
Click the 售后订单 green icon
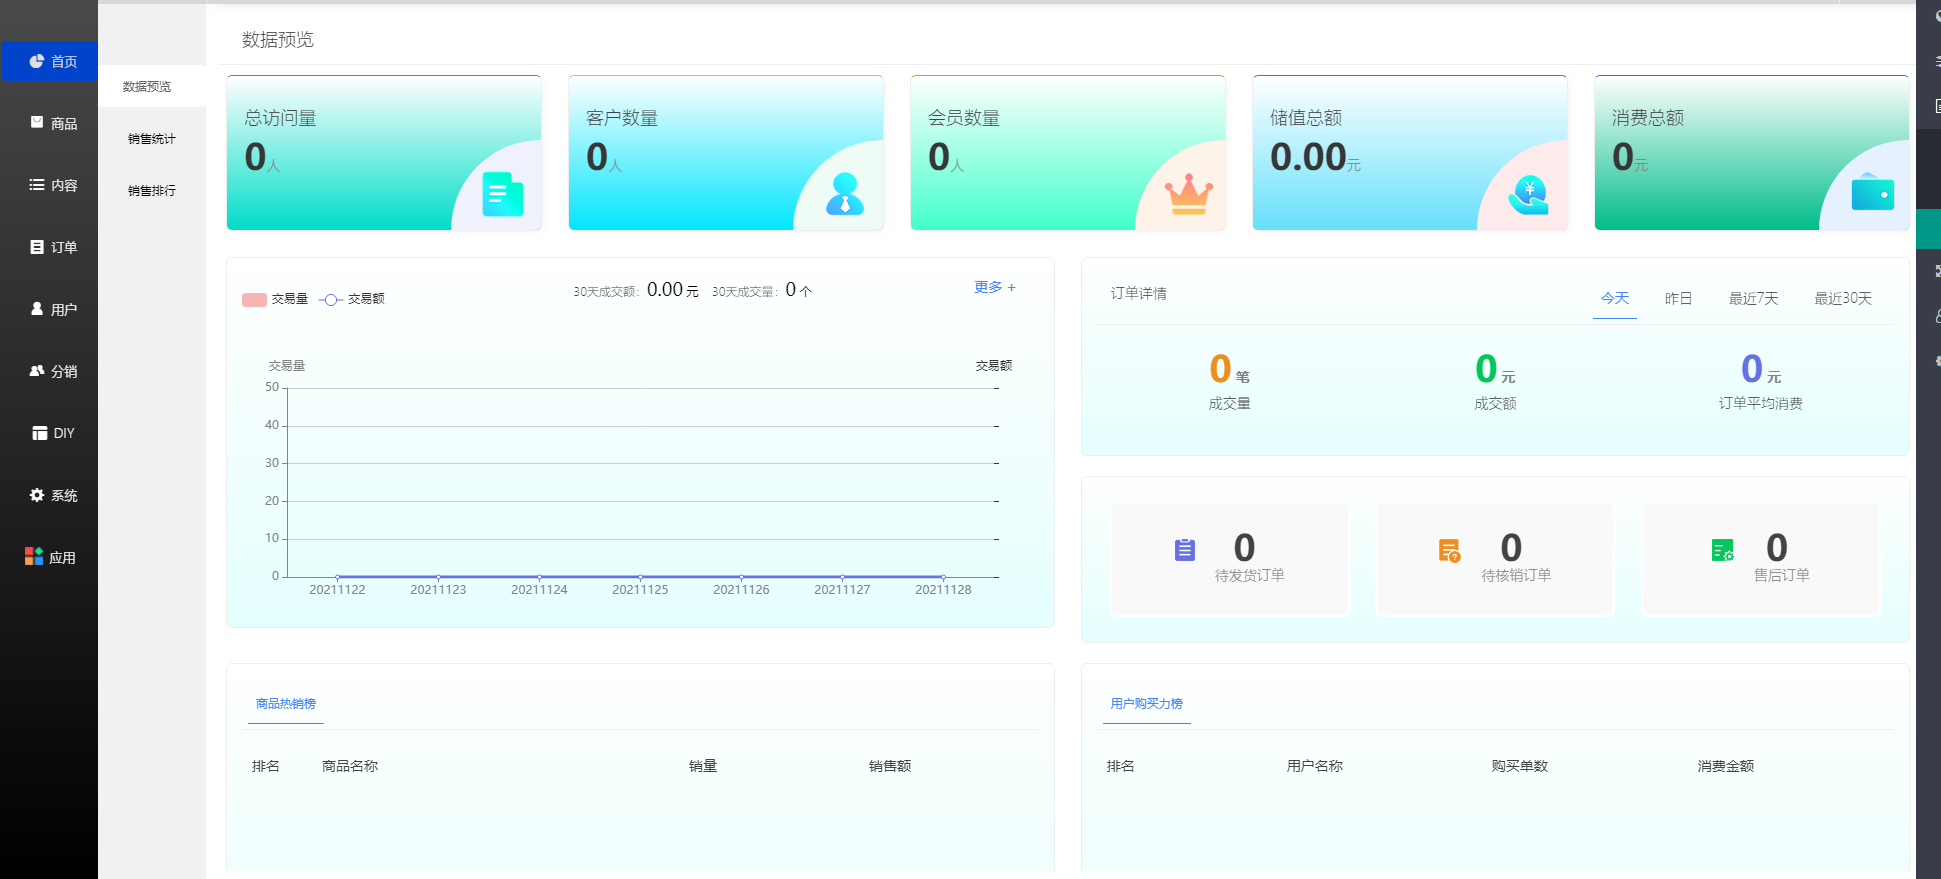pos(1722,550)
